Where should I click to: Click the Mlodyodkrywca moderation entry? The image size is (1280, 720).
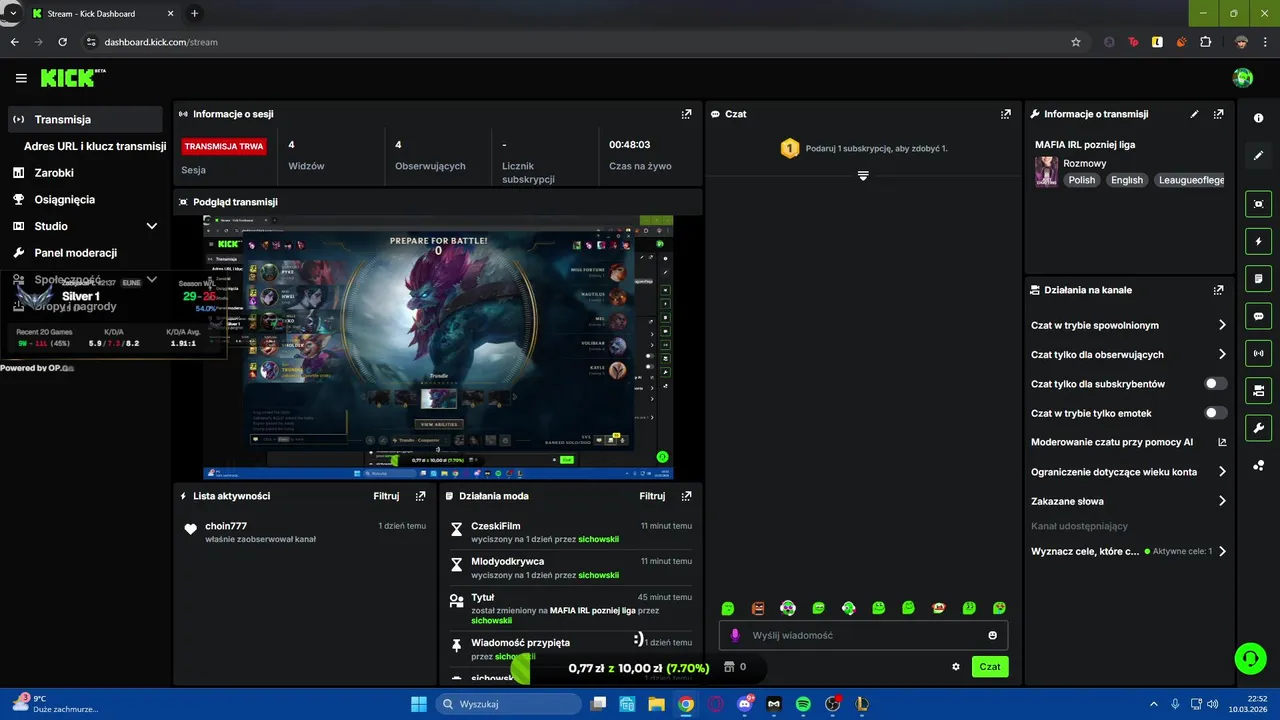point(572,568)
